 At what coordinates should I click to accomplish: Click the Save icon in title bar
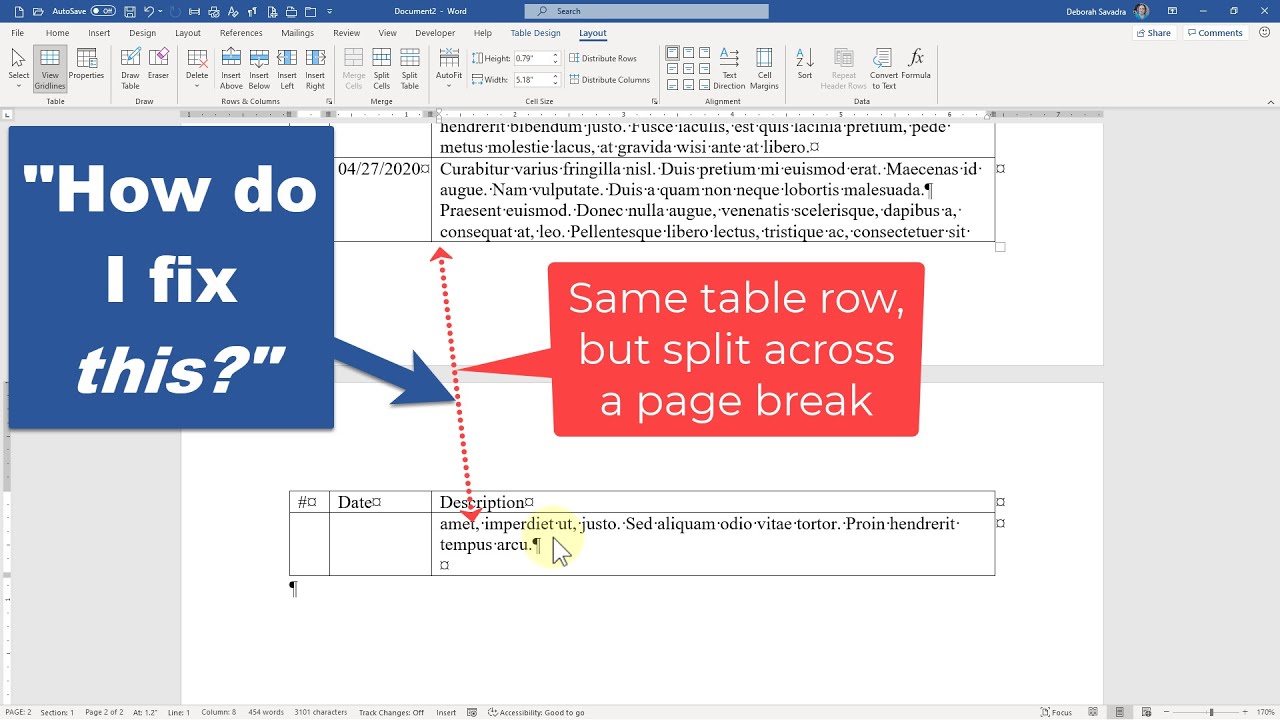point(129,11)
